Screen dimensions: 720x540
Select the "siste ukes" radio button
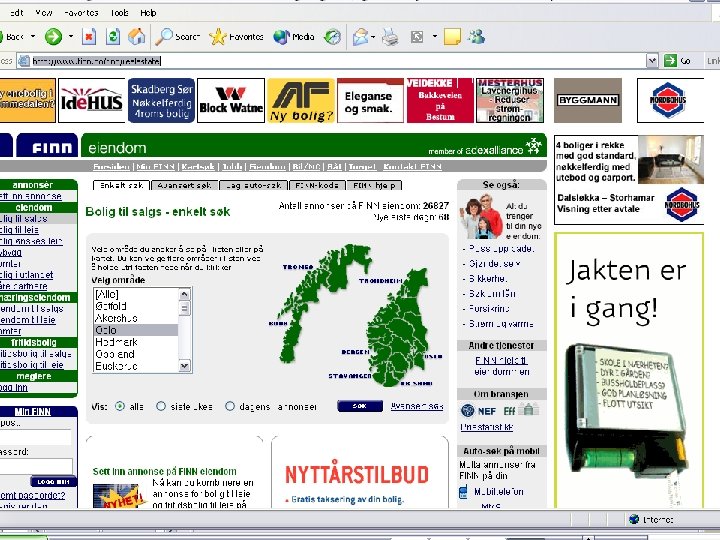161,406
